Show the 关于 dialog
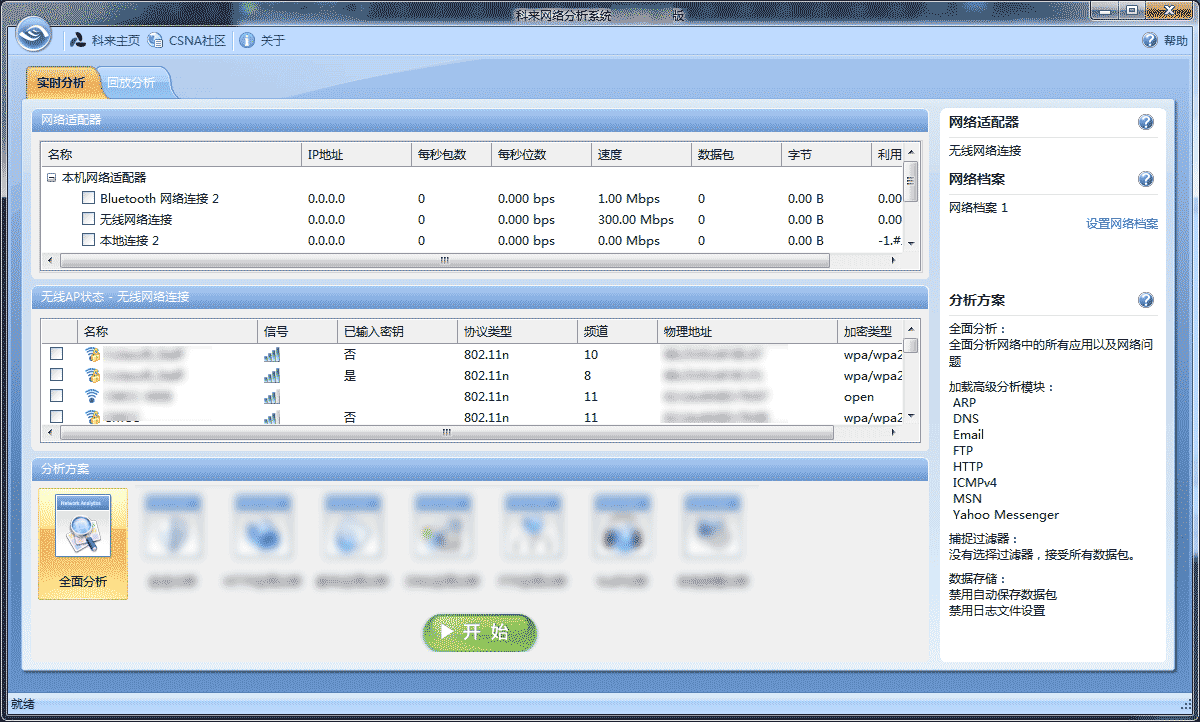 pyautogui.click(x=262, y=41)
